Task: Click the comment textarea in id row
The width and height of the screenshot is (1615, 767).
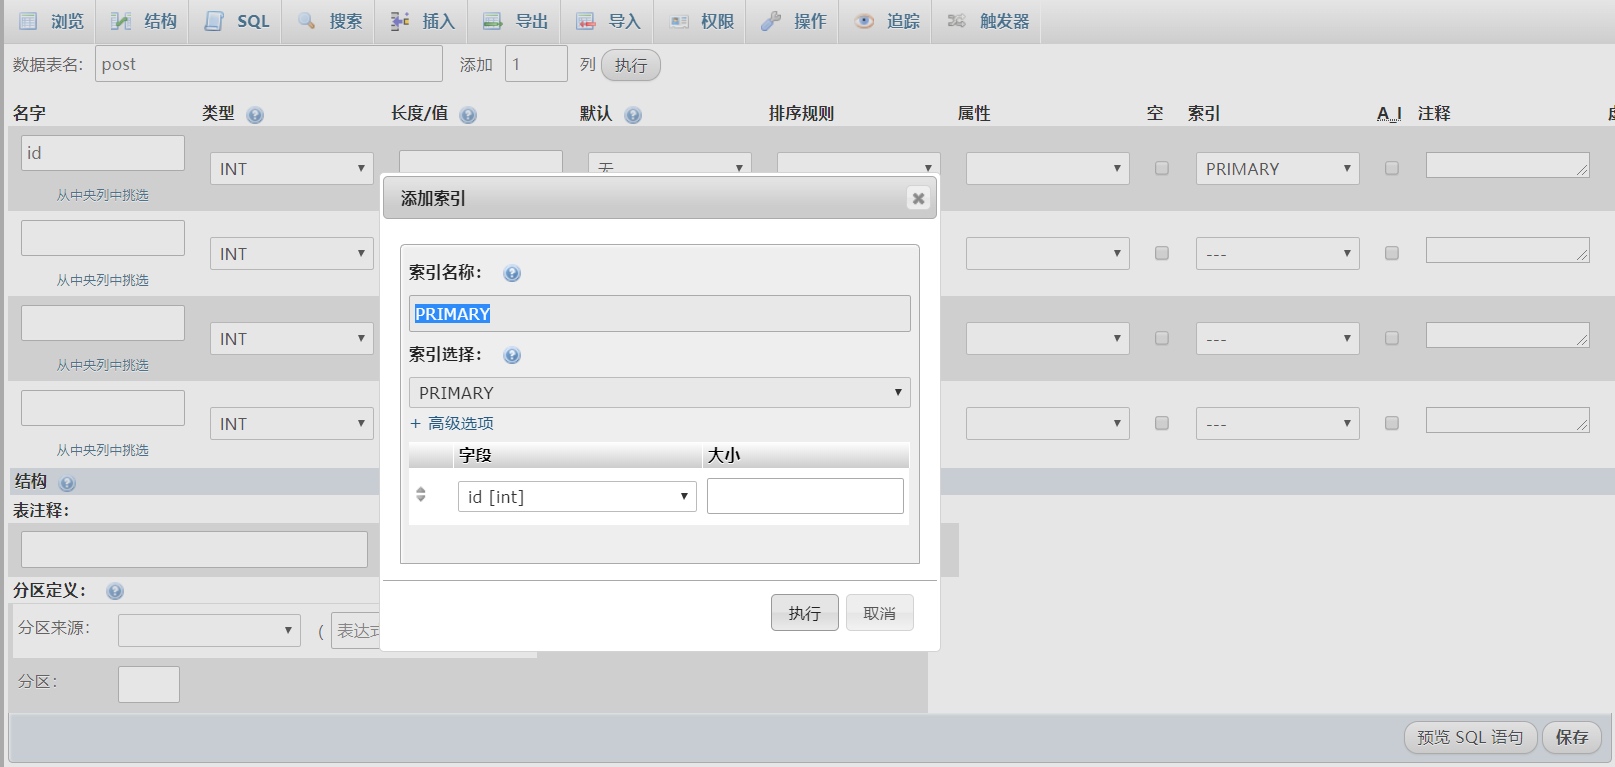Action: [1508, 165]
